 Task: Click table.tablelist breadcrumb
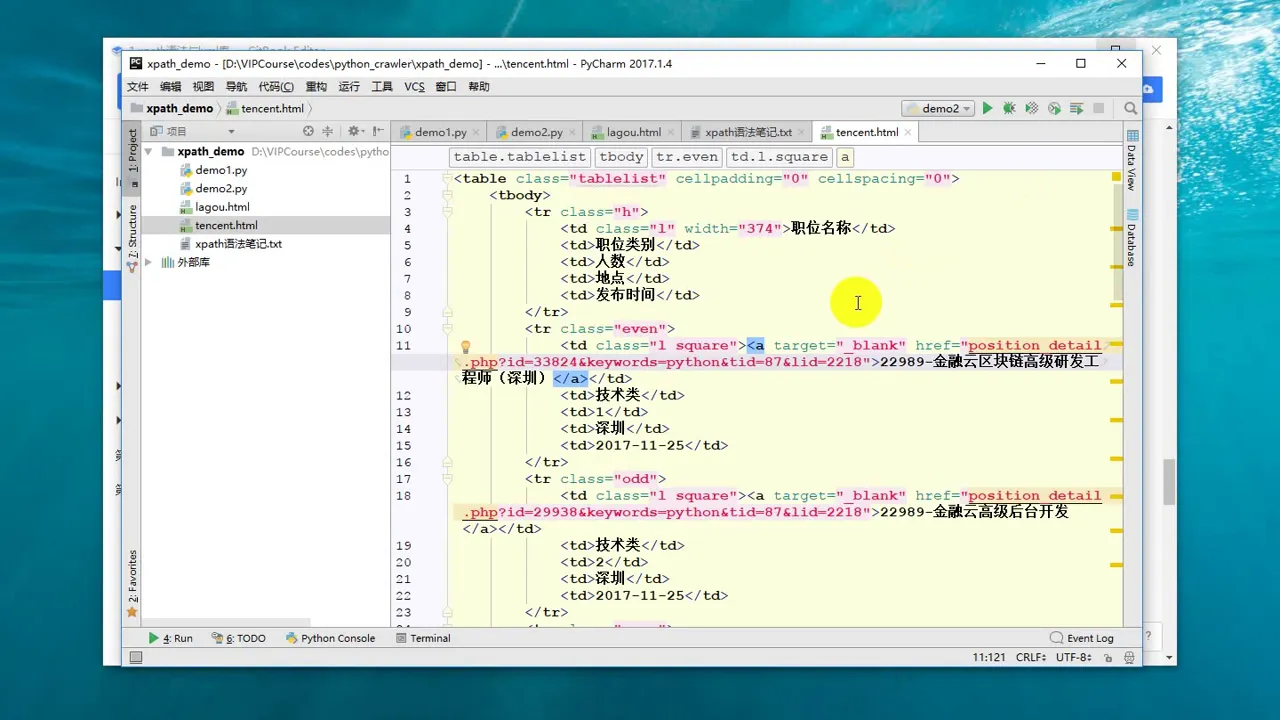click(x=520, y=157)
